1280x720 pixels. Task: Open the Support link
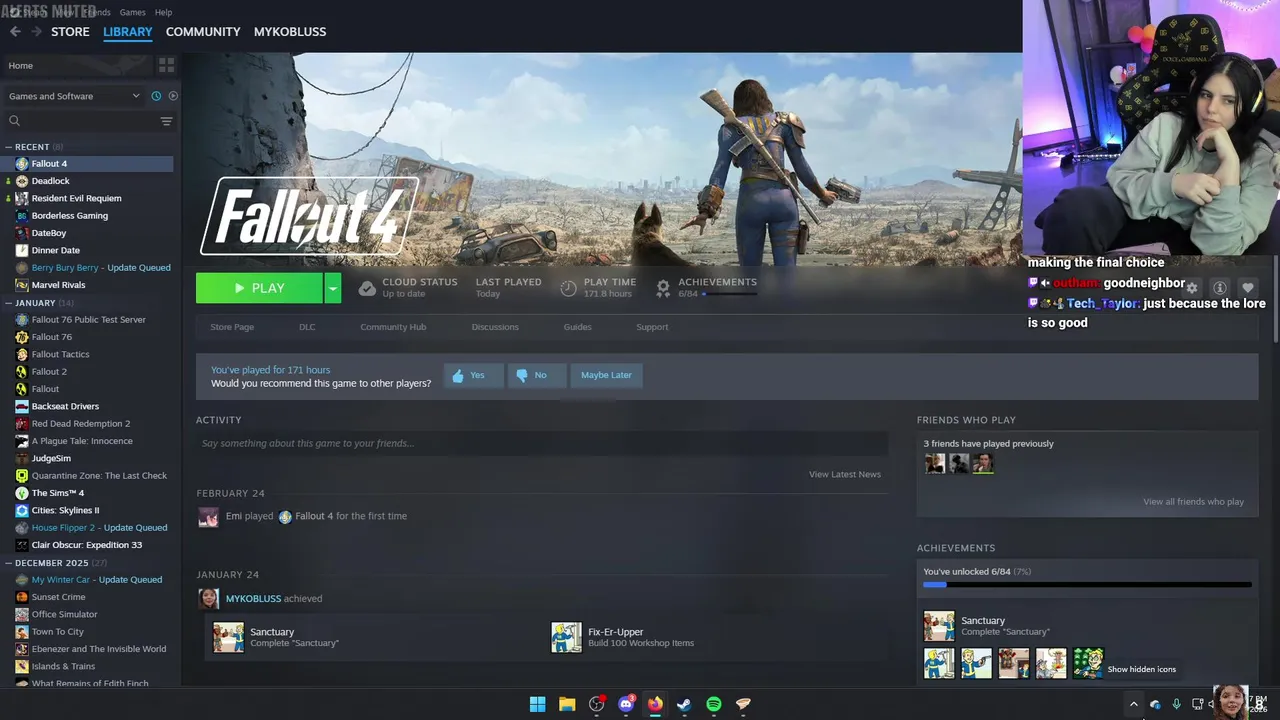pyautogui.click(x=652, y=327)
